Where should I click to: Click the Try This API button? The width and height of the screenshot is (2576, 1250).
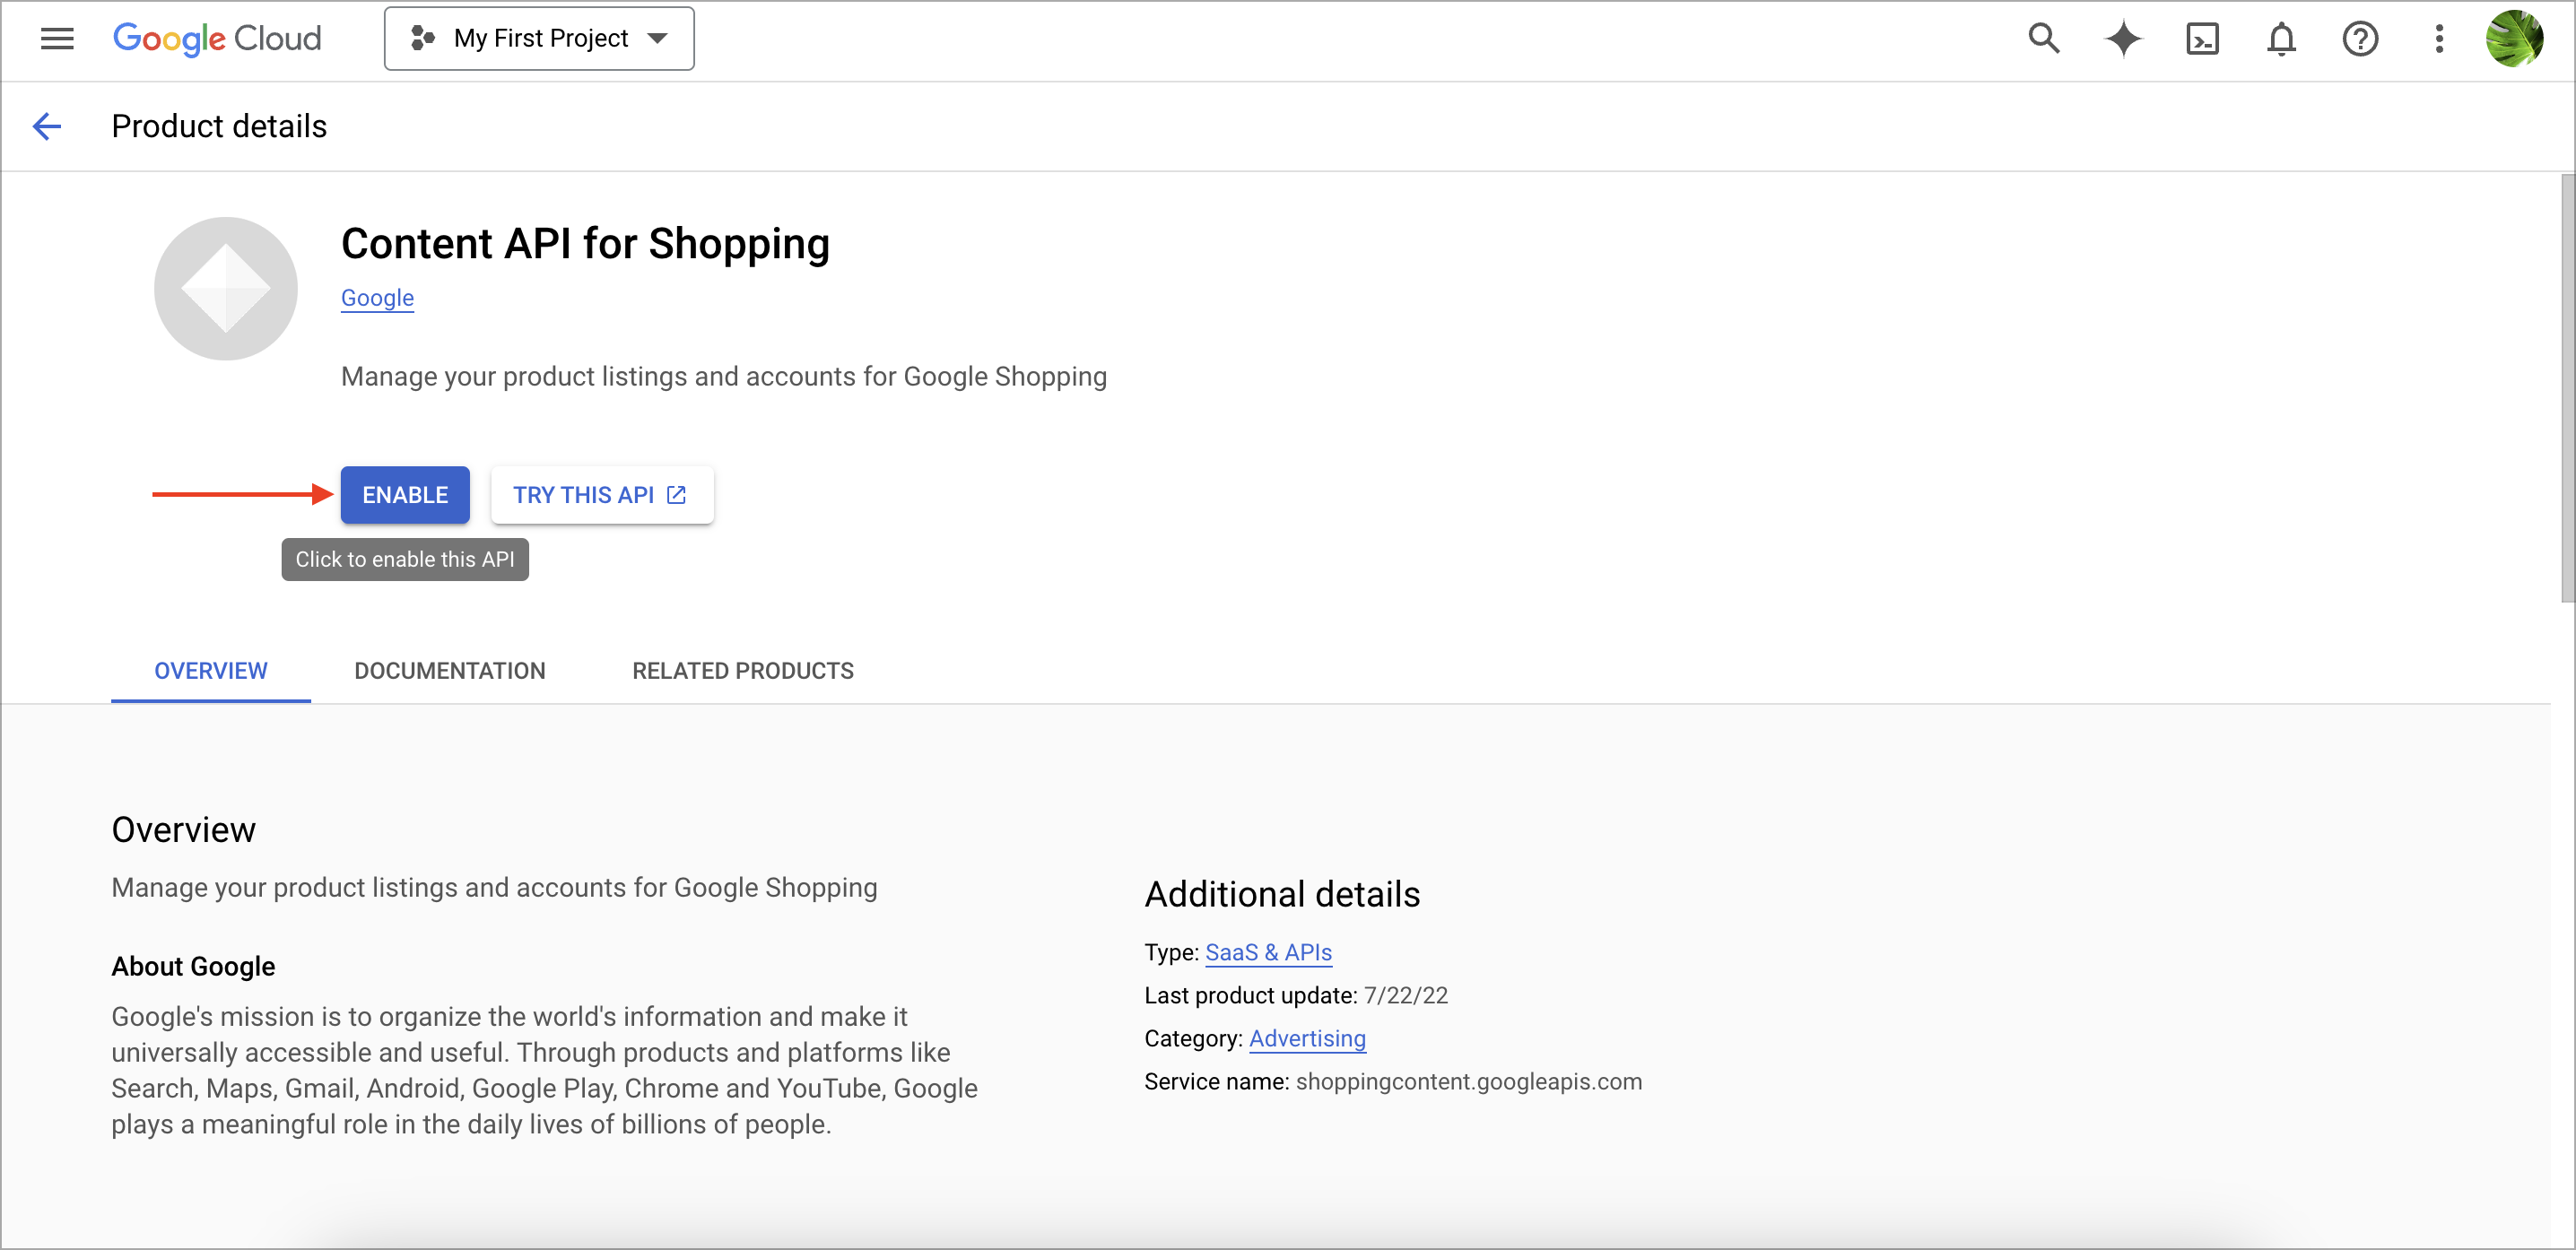tap(602, 495)
